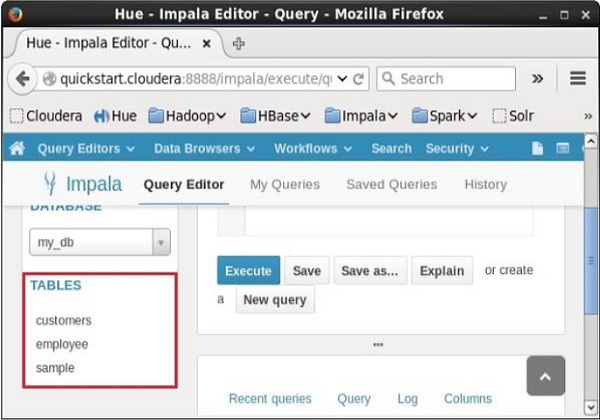The image size is (600, 420).
Task: Open the Query Editors dropdown menu
Action: [85, 149]
